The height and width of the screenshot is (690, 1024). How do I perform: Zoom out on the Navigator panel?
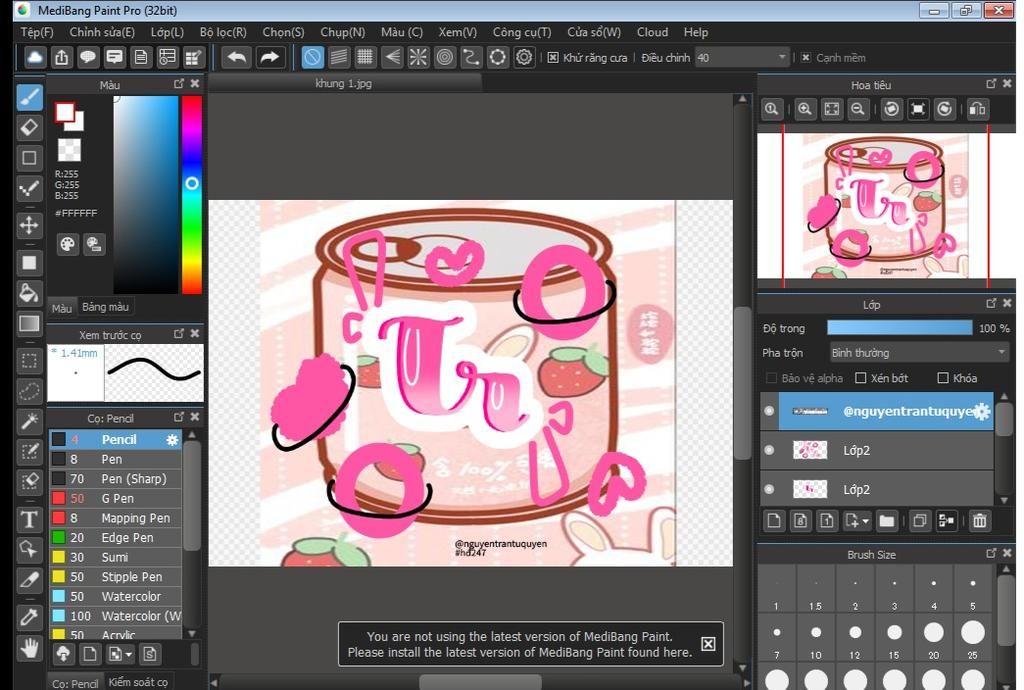(858, 109)
